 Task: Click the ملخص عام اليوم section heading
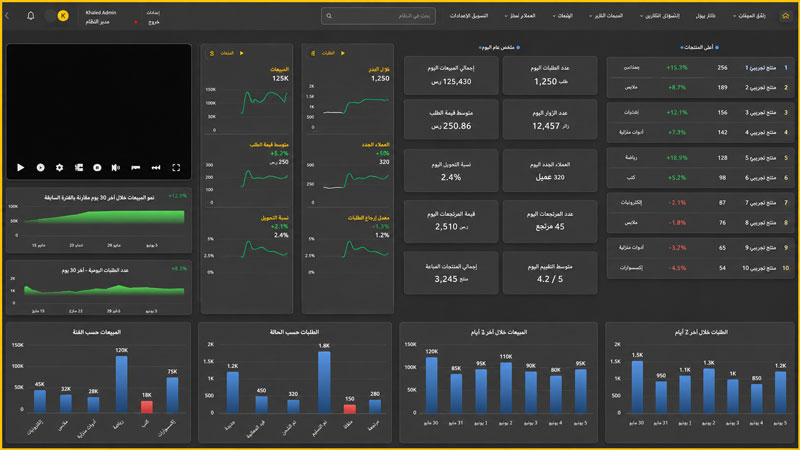[x=498, y=47]
